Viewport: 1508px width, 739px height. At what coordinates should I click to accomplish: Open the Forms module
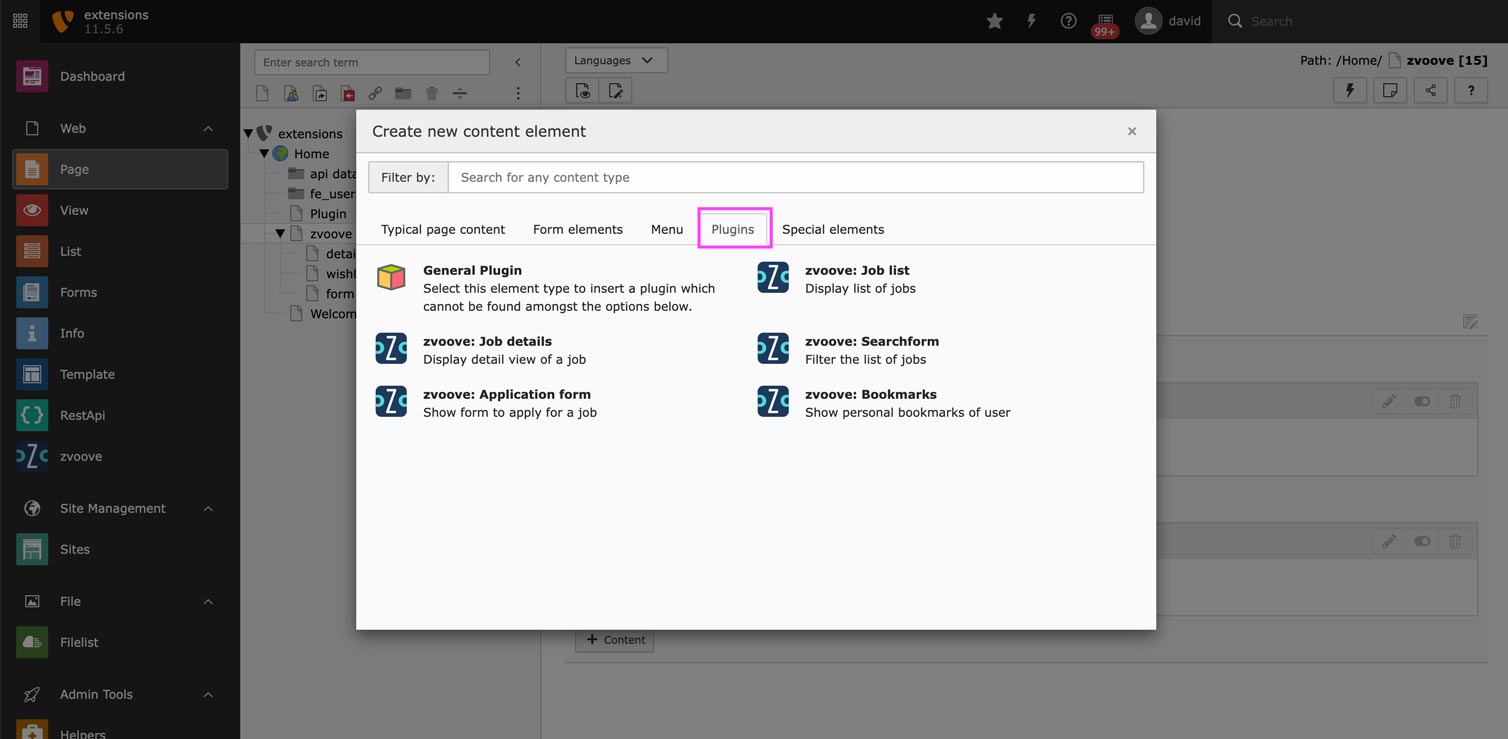coord(120,292)
